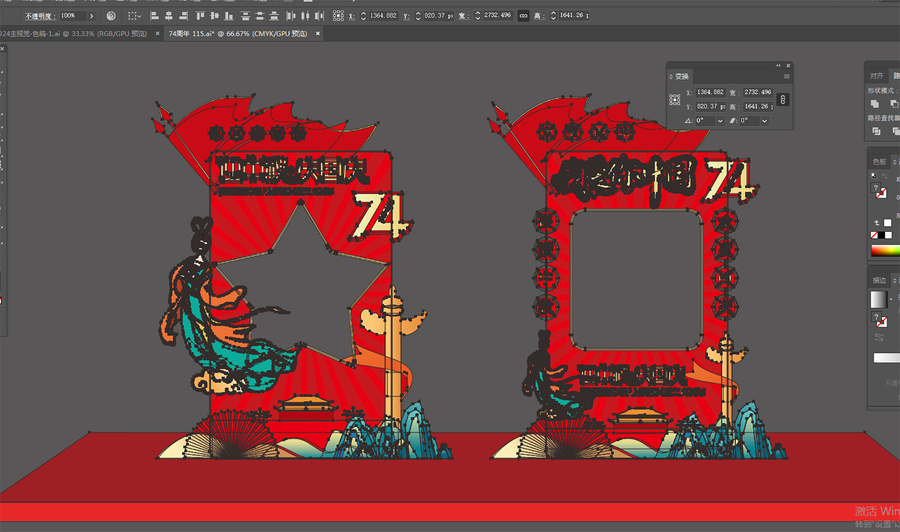Click horizontal distribute right icon
Image resolution: width=900 pixels, height=532 pixels.
(320, 16)
